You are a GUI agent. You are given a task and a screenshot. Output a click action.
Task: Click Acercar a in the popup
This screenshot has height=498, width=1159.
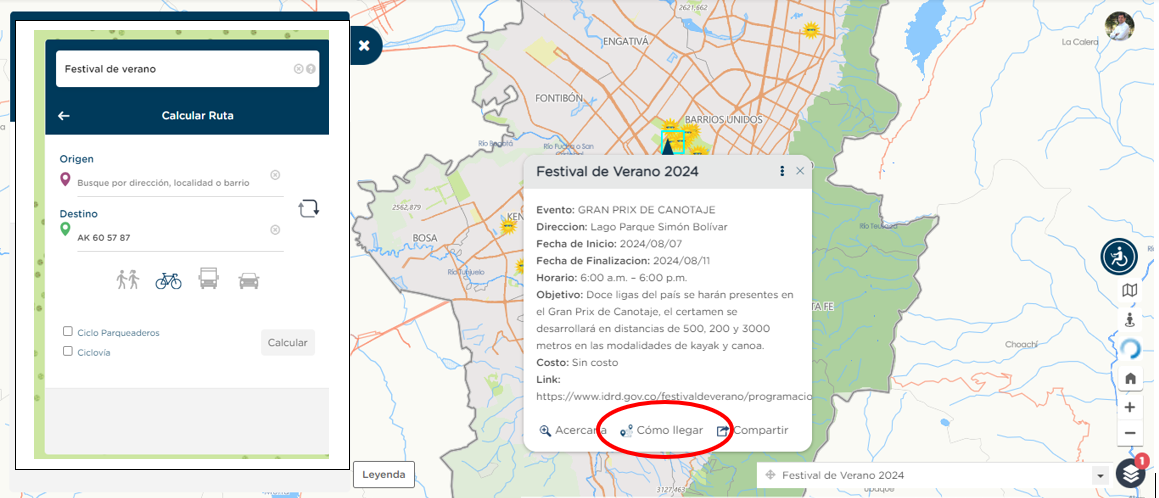[574, 431]
